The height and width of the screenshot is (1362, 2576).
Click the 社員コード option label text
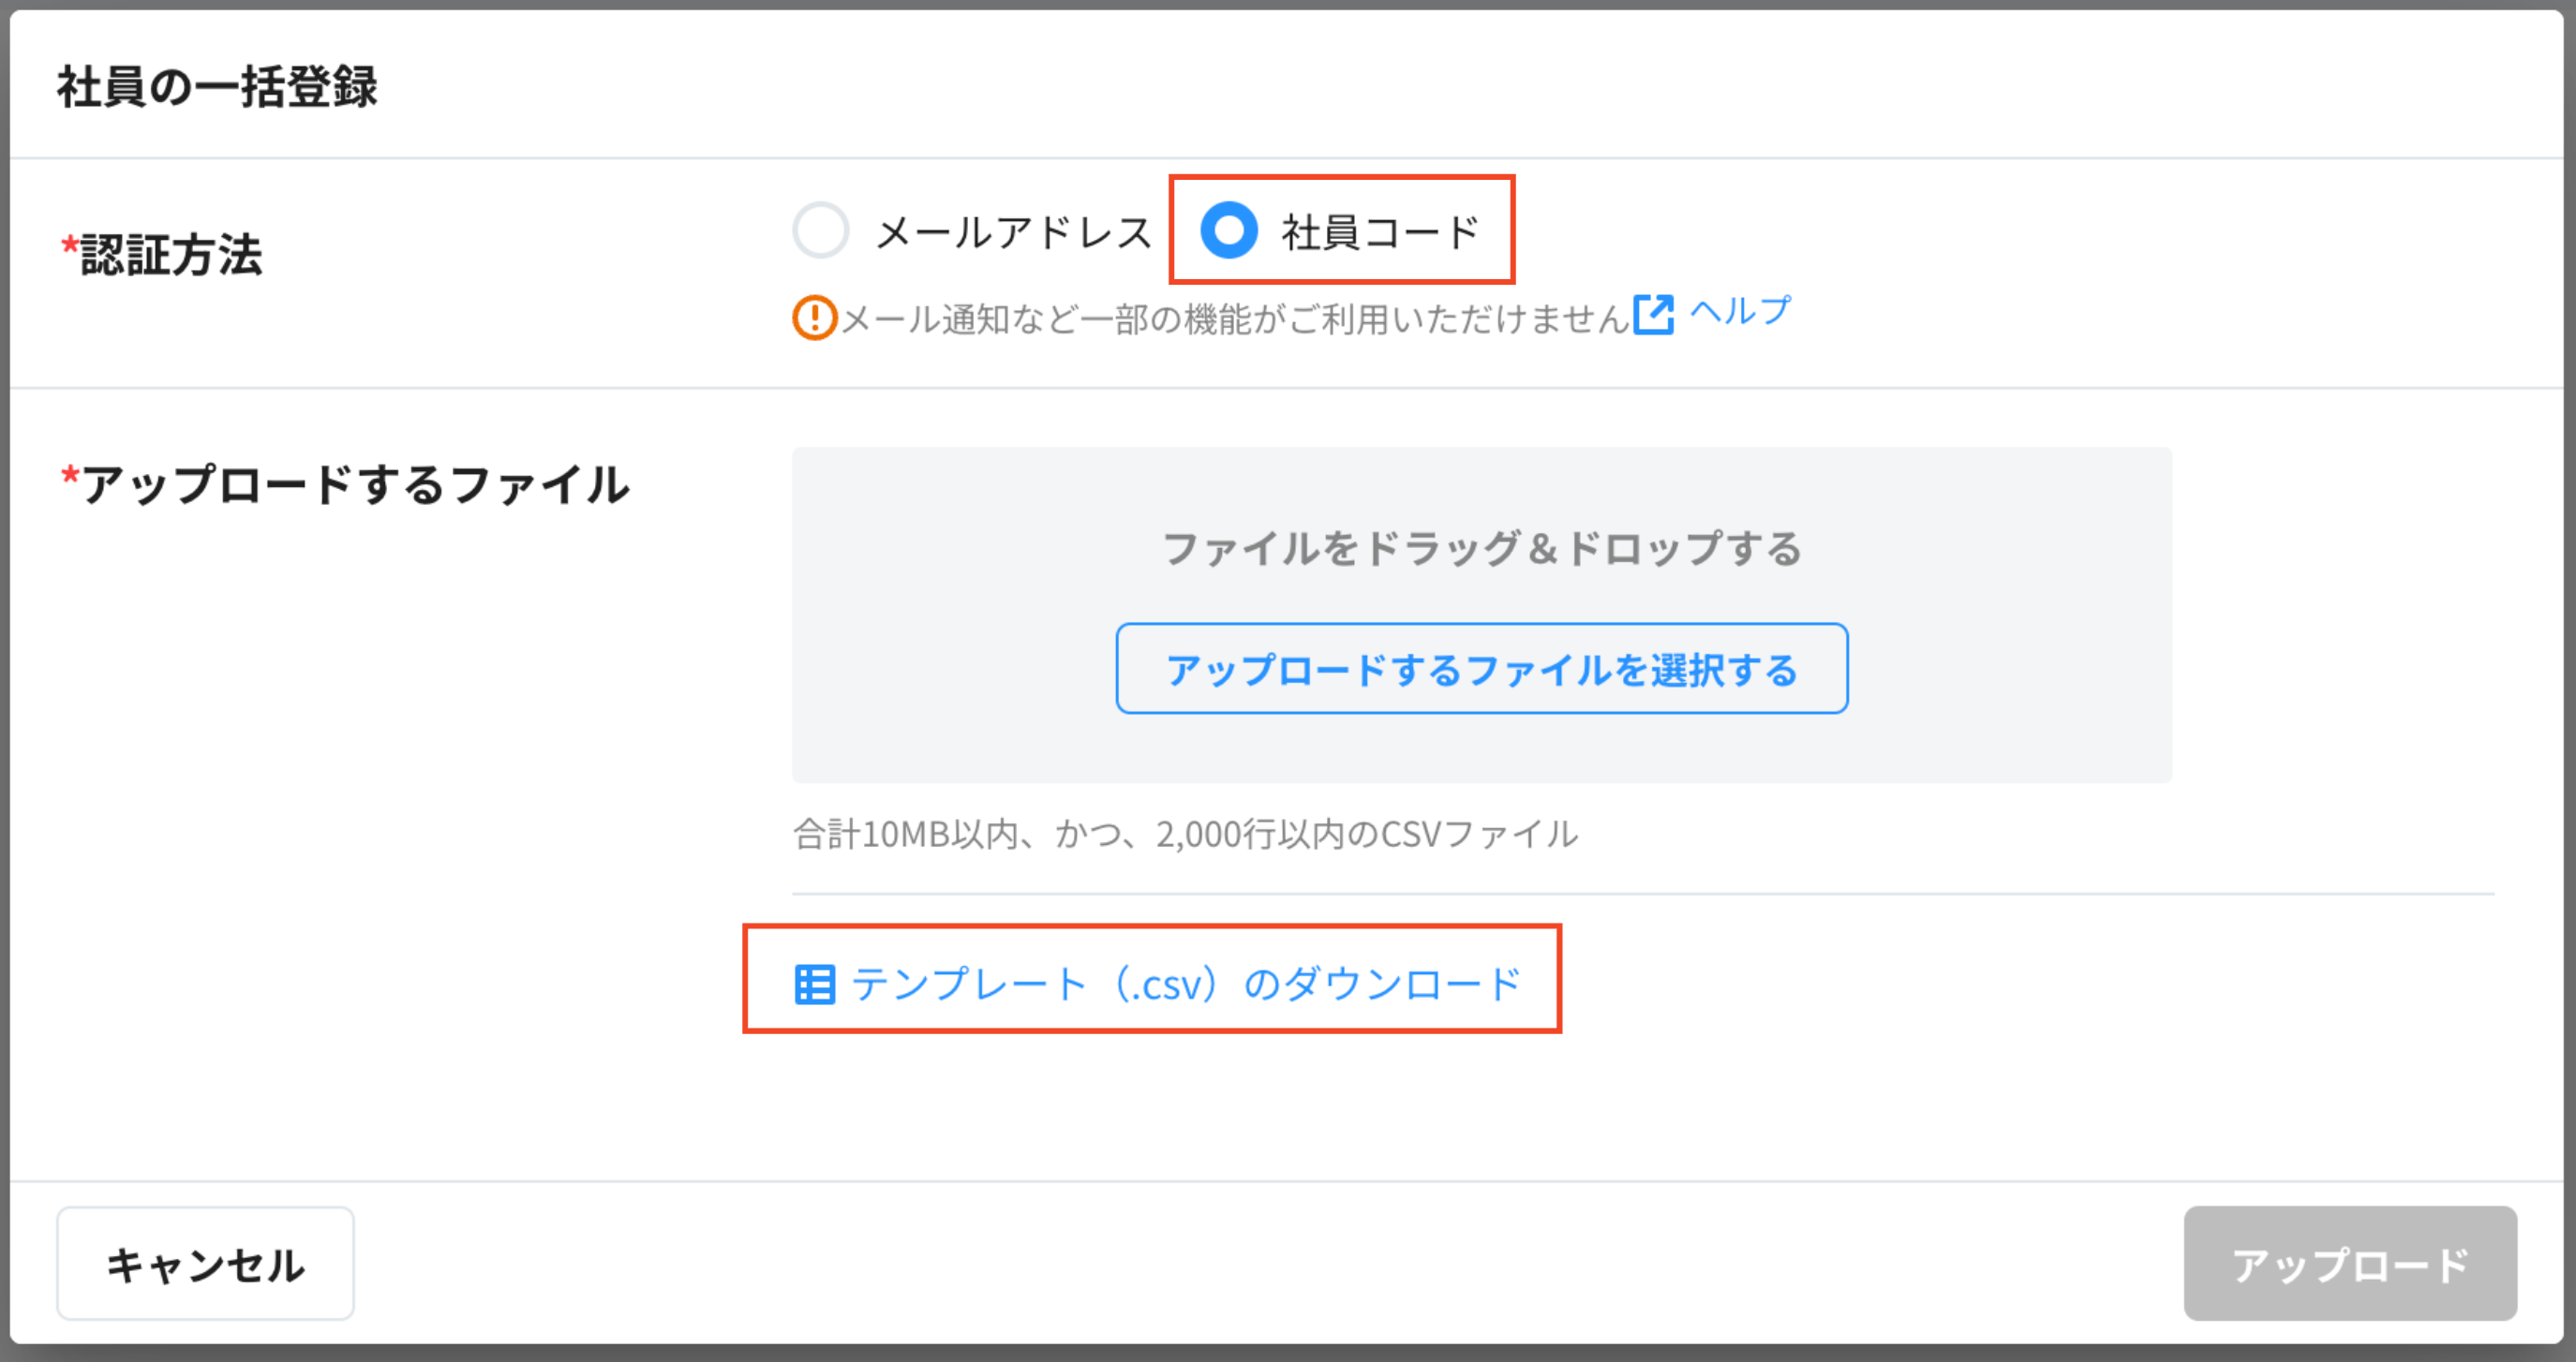pyautogui.click(x=1380, y=233)
